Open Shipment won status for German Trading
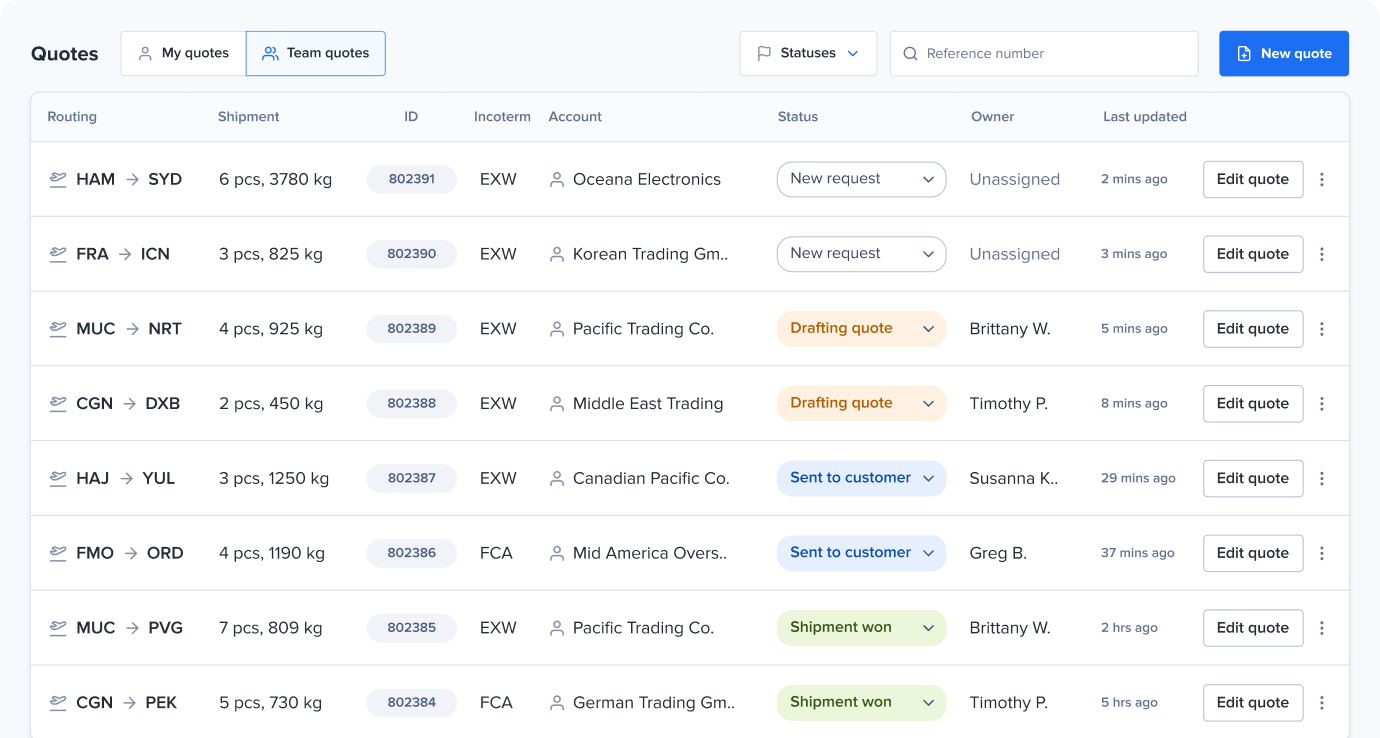The image size is (1380, 738). (861, 702)
